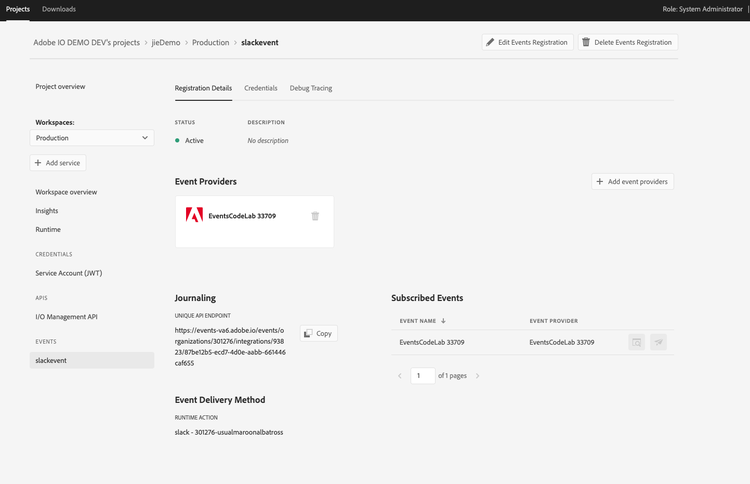The image size is (750, 484).
Task: Click the view sample payload icon in event row
Action: pos(636,342)
